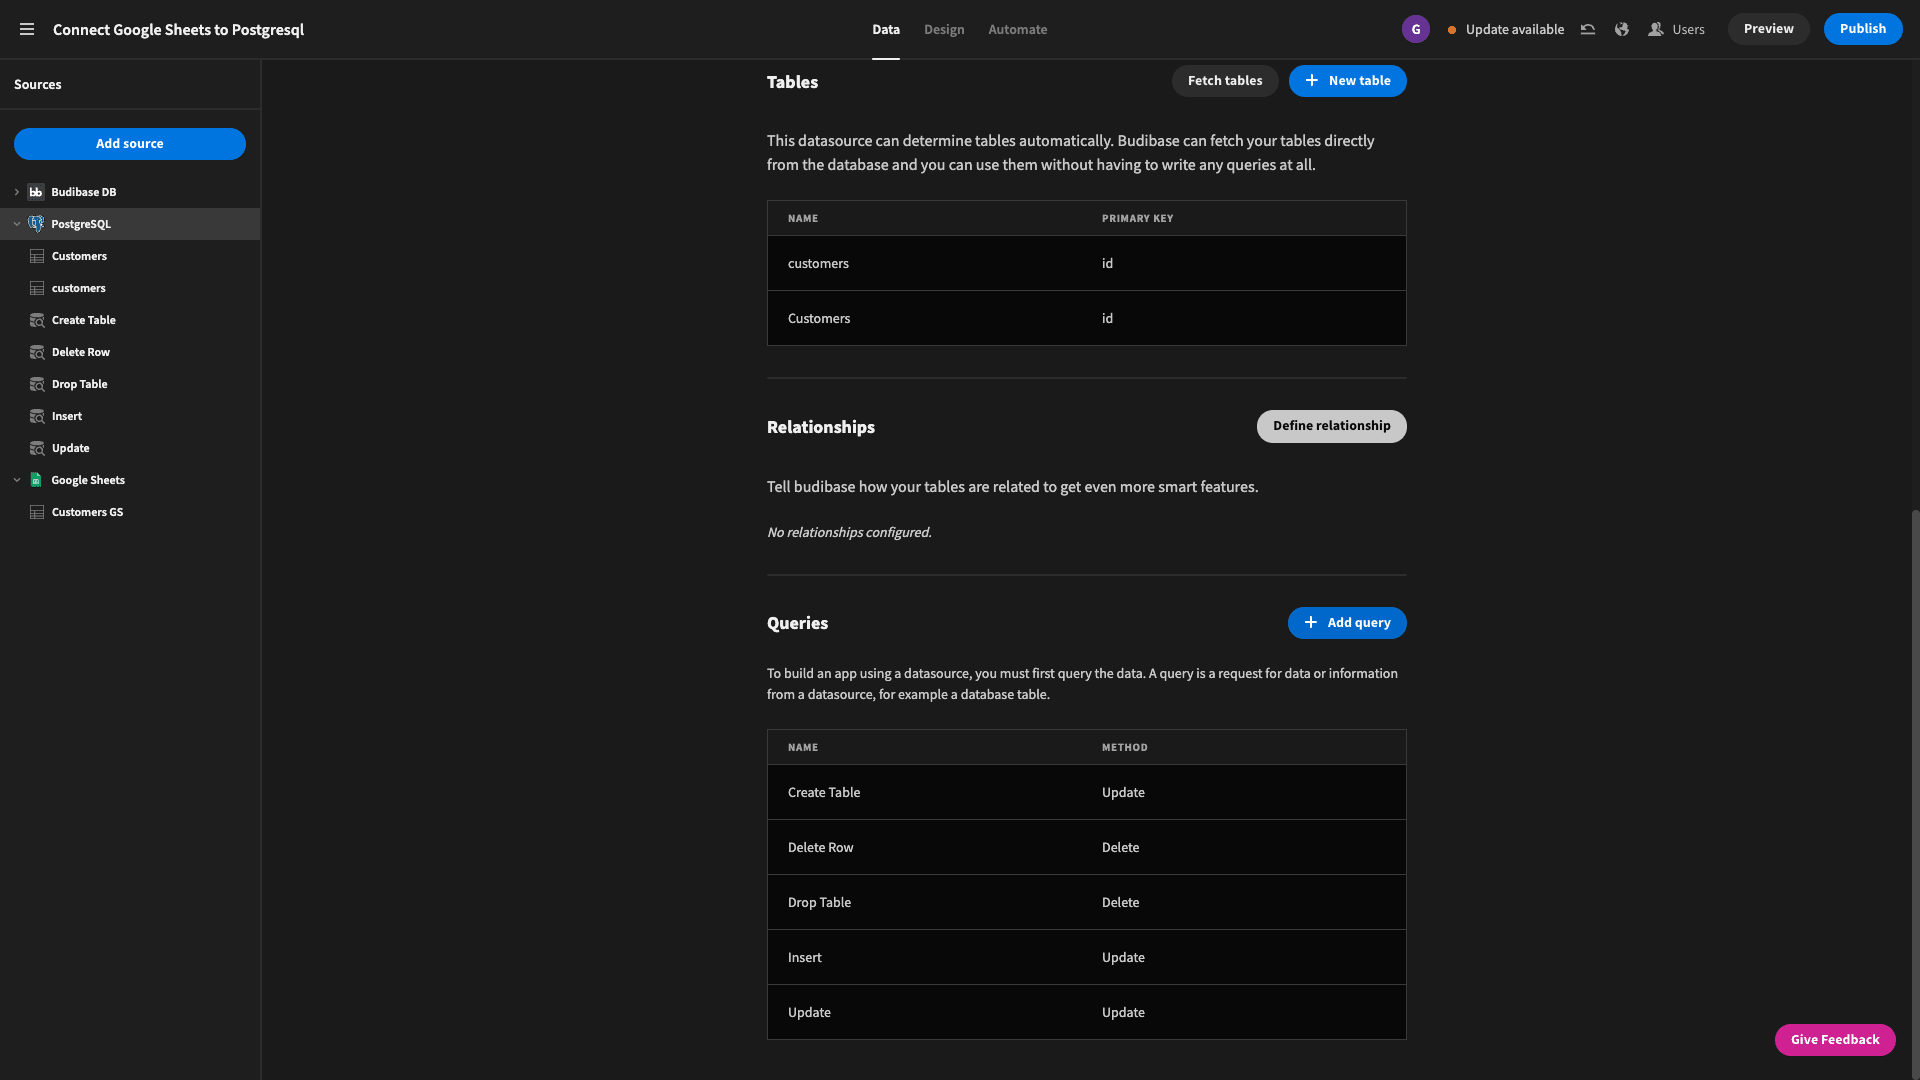The height and width of the screenshot is (1080, 1920).
Task: Open Insert row in Queries table
Action: tap(1086, 957)
